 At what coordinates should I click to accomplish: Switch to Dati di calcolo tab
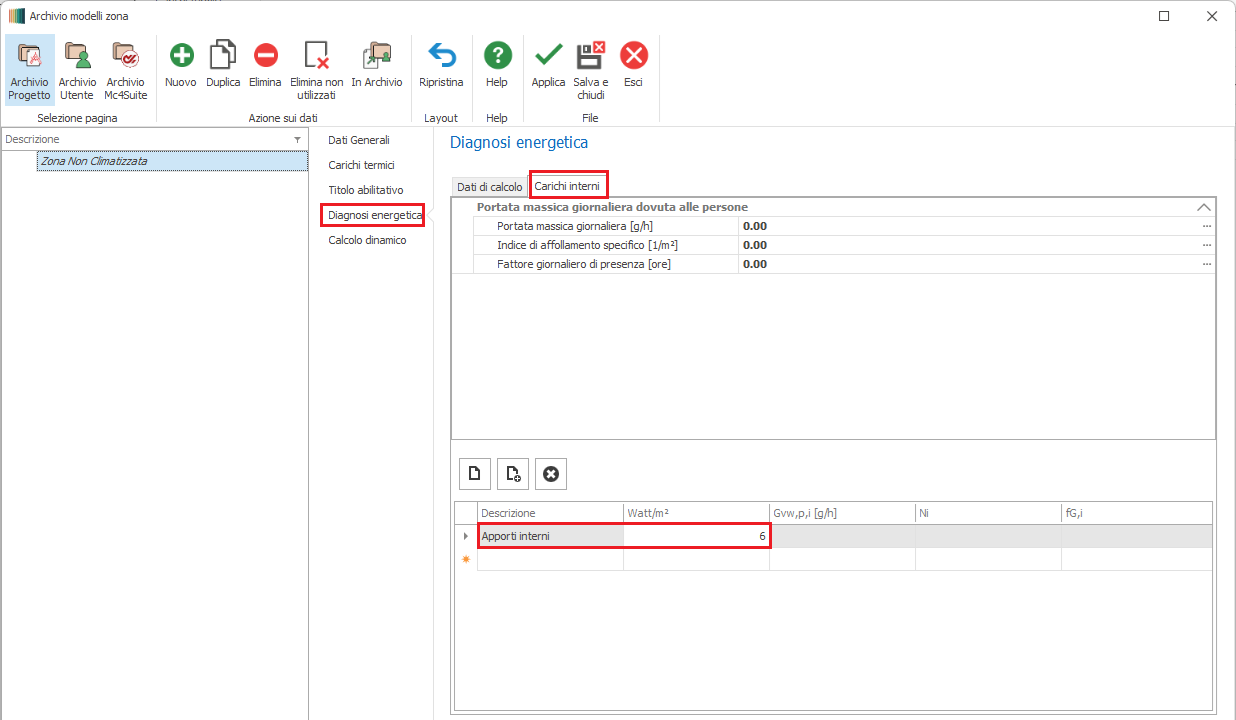tap(489, 187)
